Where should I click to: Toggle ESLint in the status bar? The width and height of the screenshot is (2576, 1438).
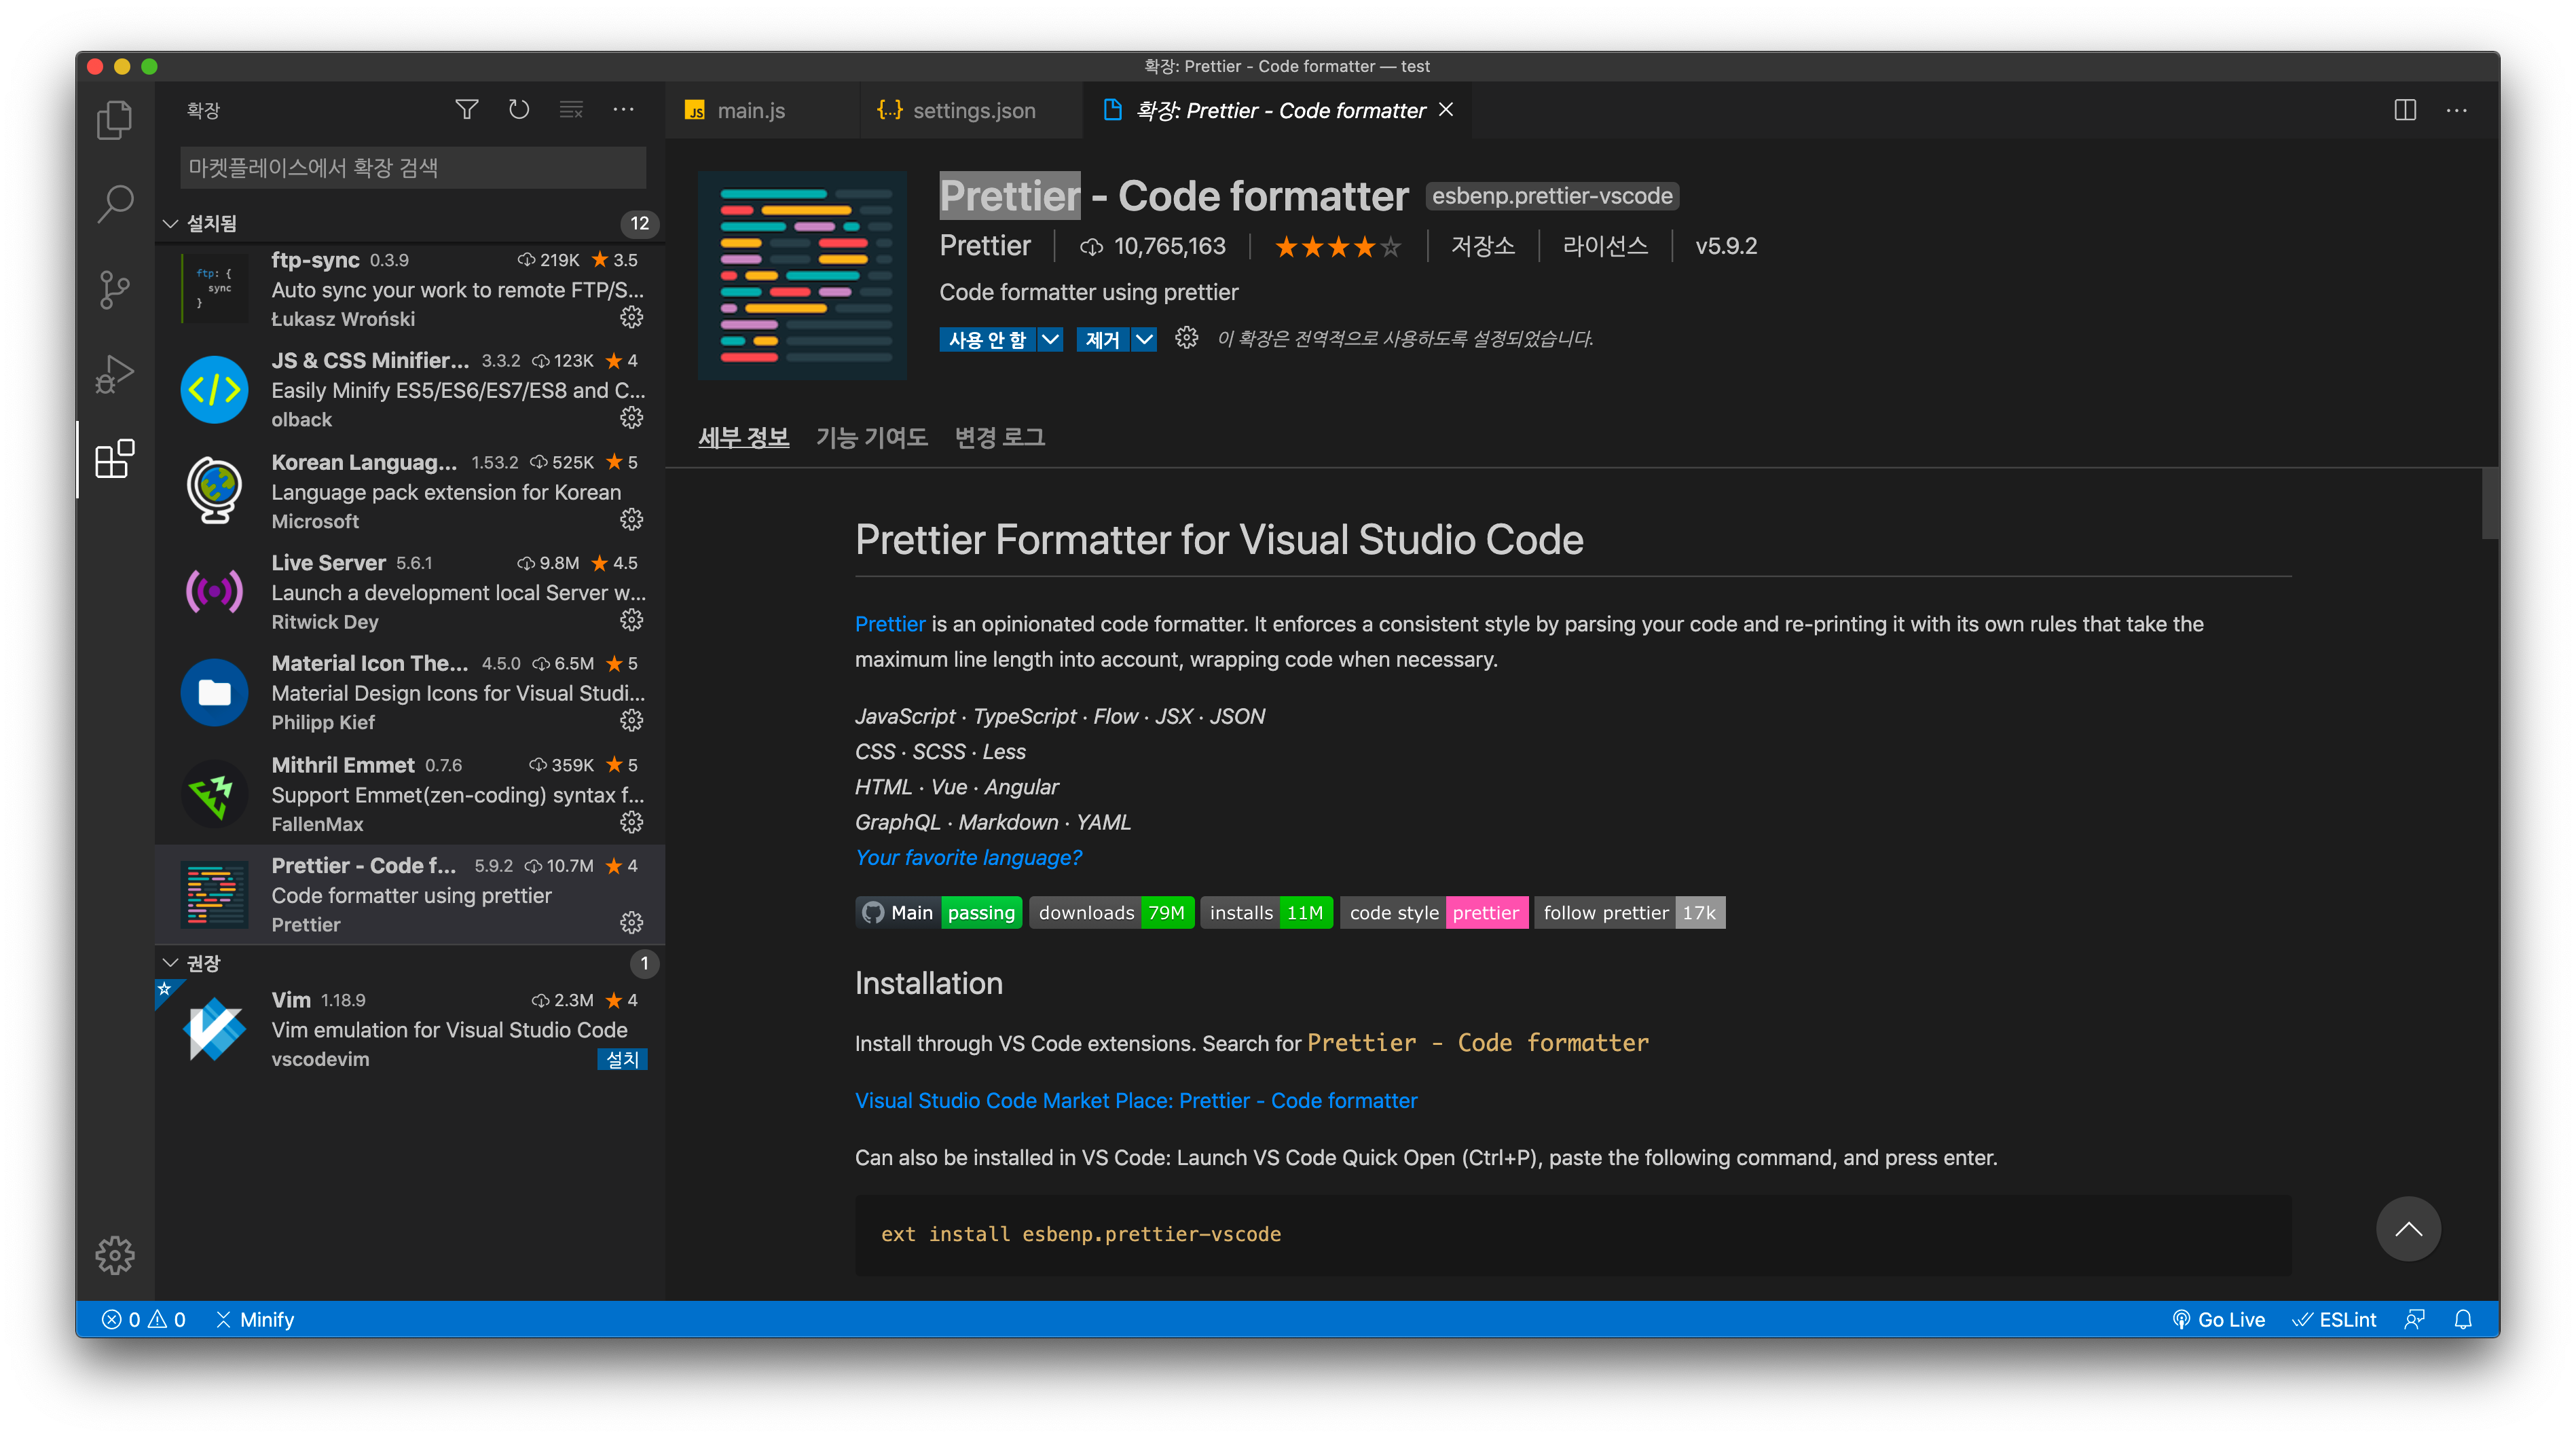click(2334, 1319)
